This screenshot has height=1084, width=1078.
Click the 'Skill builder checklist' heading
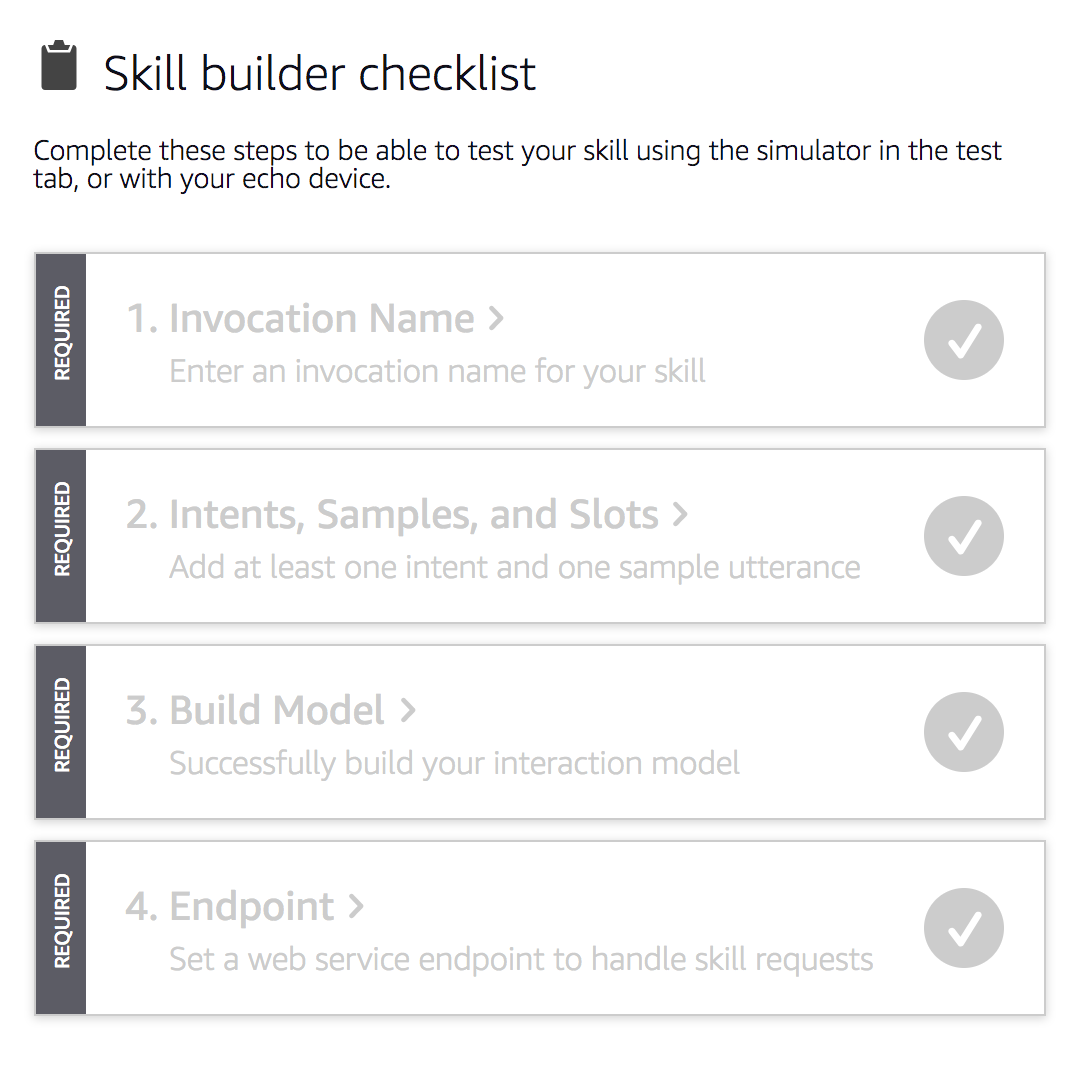tap(319, 73)
